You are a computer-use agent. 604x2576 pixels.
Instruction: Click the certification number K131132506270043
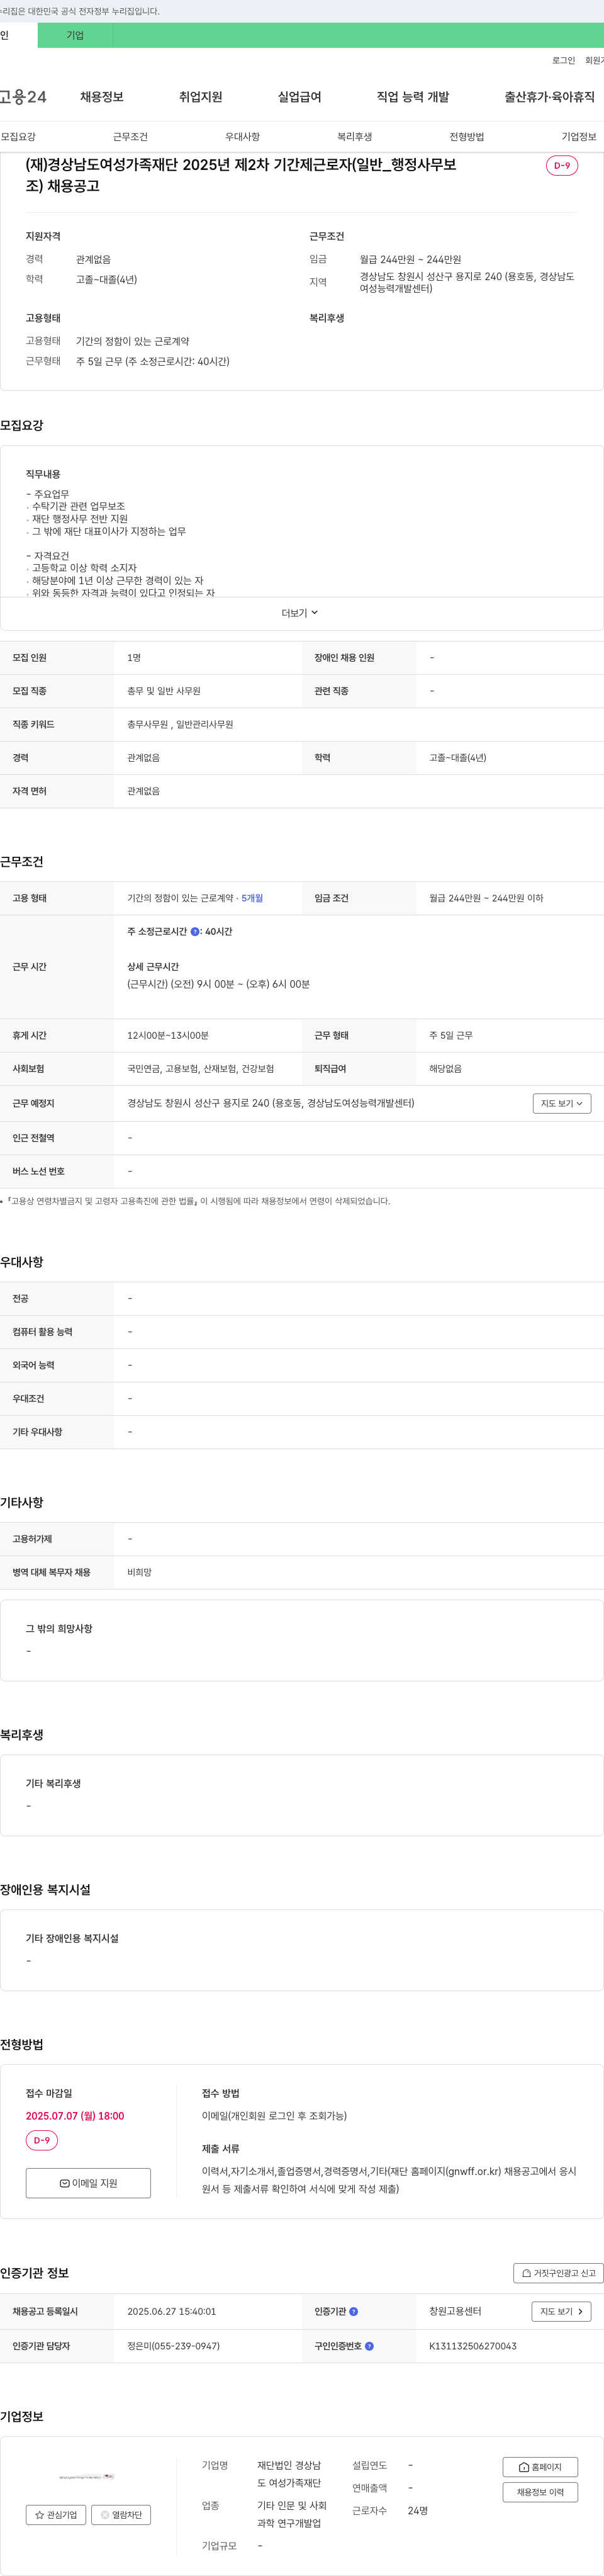(x=473, y=2345)
